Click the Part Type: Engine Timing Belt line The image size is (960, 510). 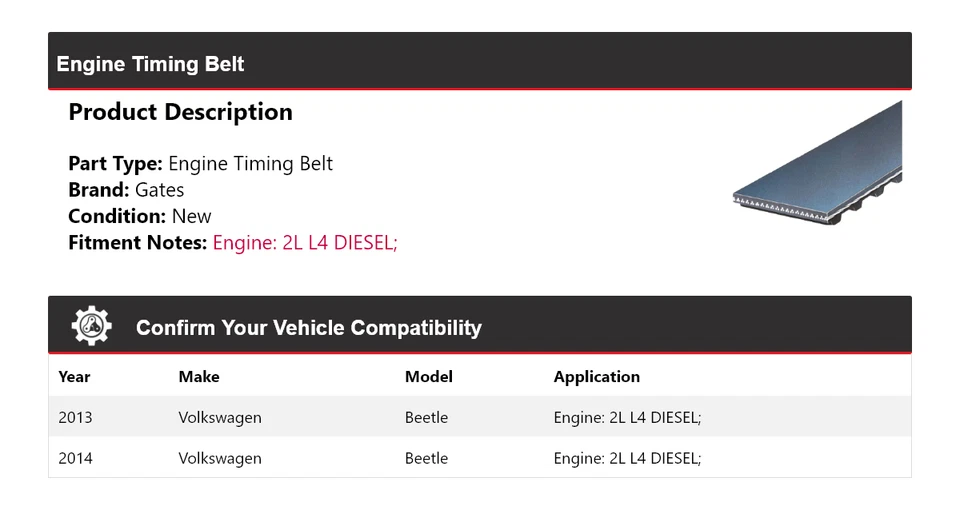200,164
